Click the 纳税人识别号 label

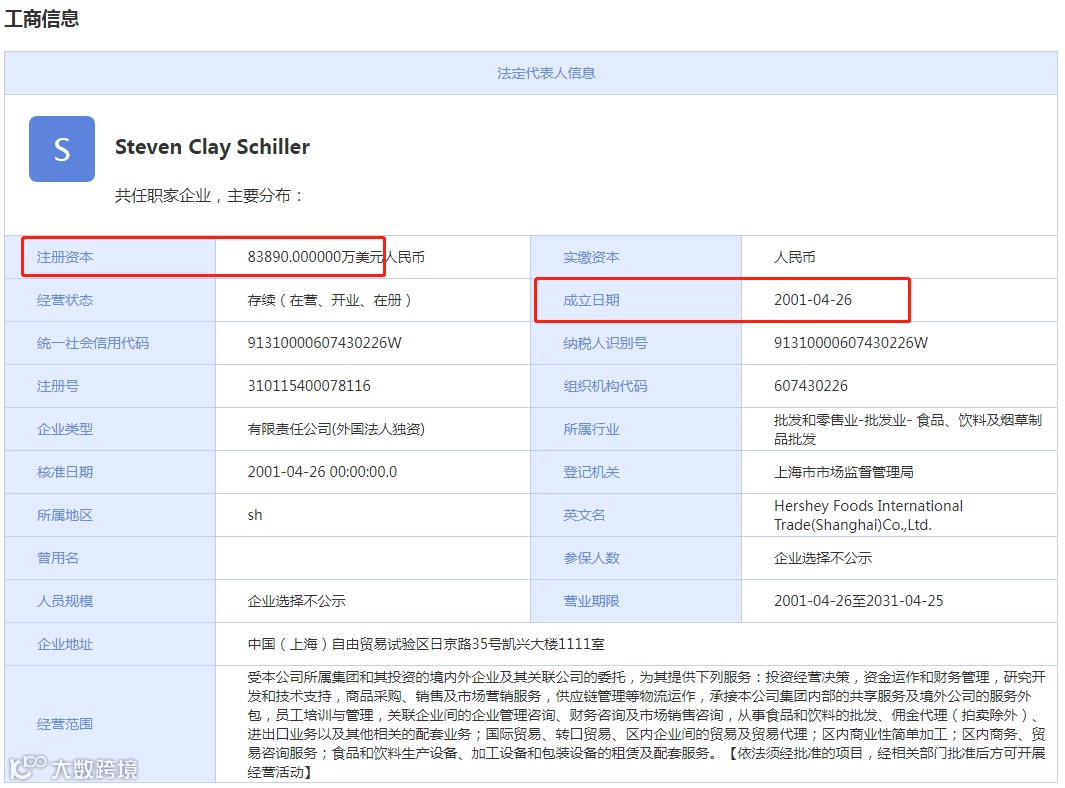(605, 343)
